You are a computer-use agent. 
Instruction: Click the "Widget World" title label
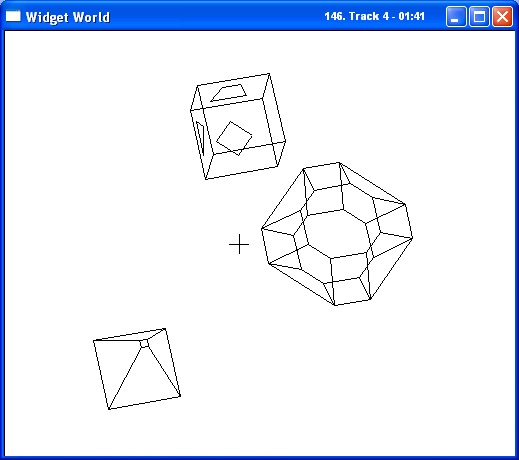[x=68, y=17]
